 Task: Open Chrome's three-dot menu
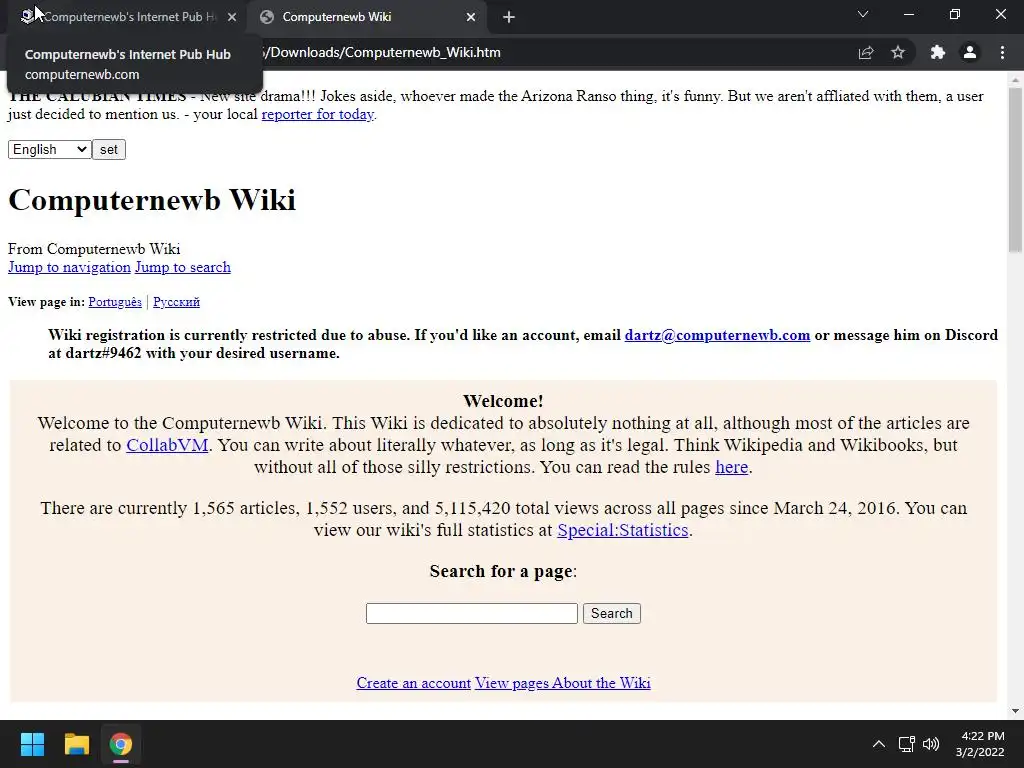coord(1002,53)
